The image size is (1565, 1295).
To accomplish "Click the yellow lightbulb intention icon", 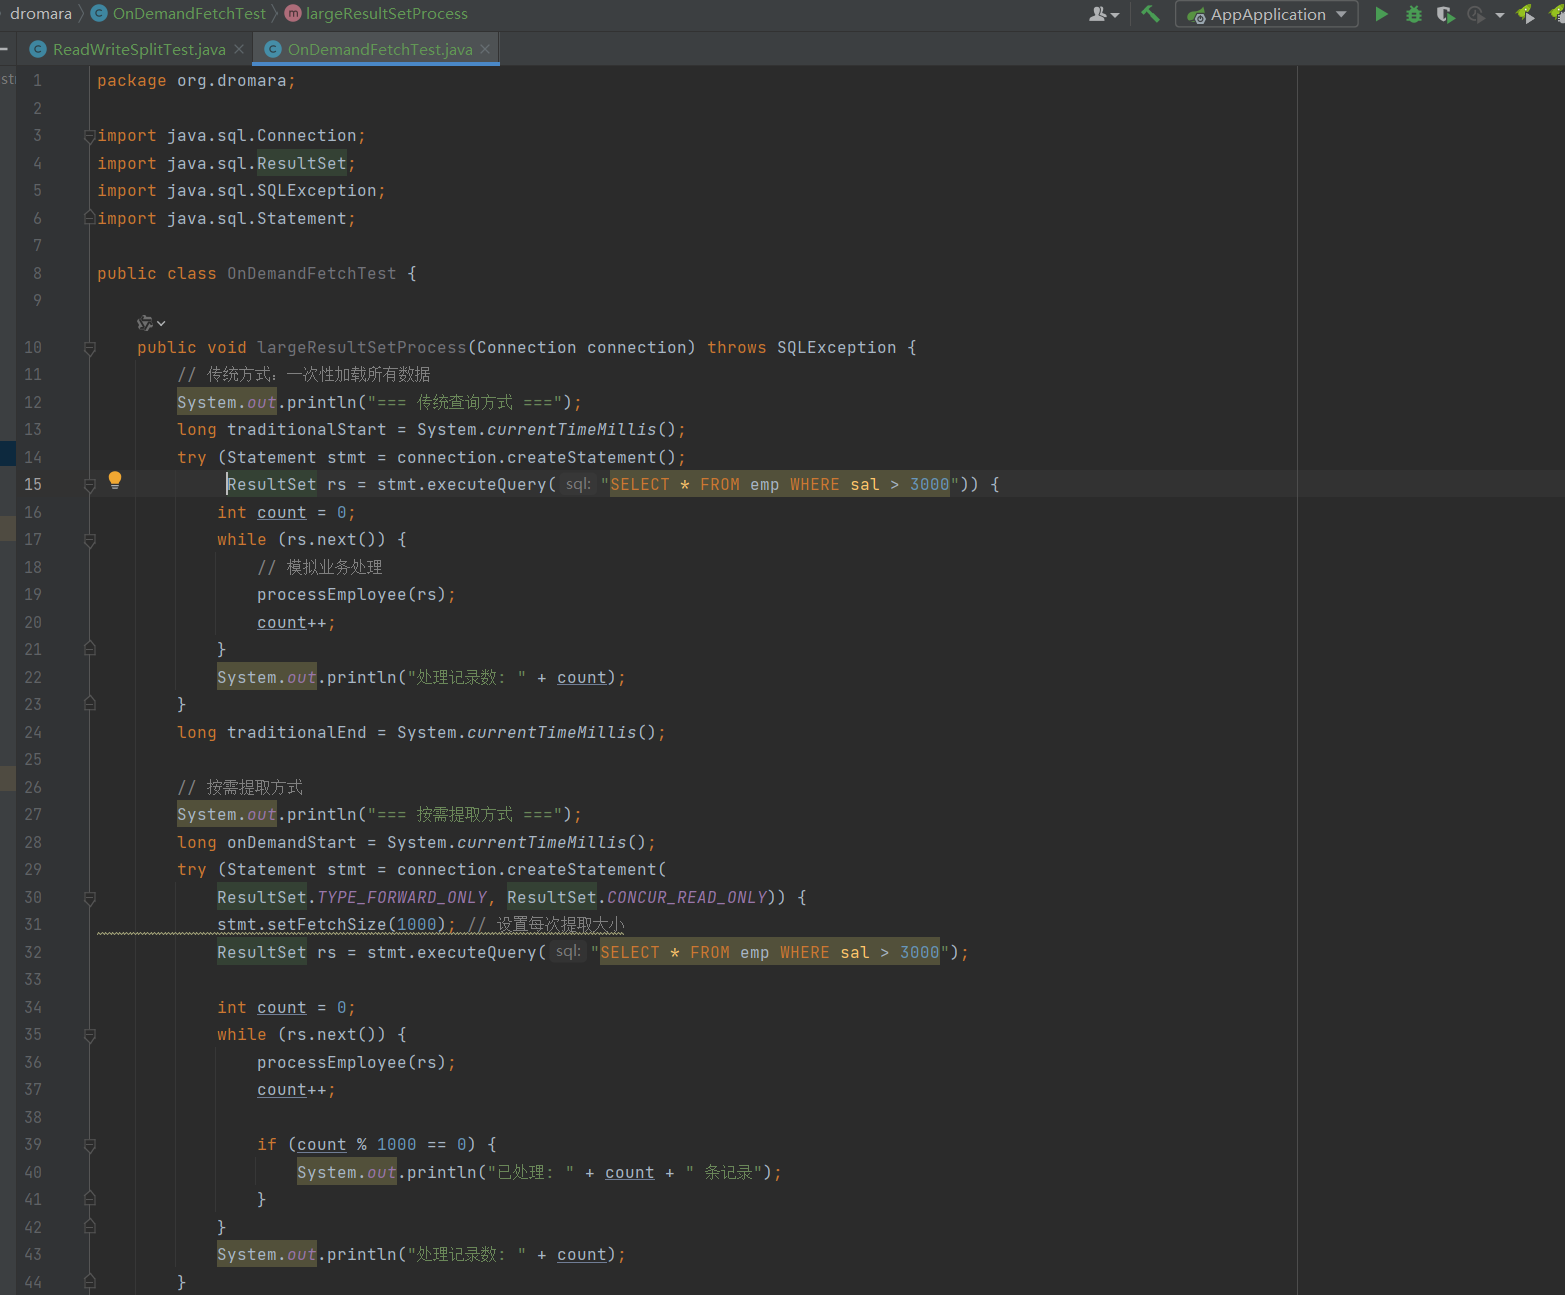I will (115, 480).
